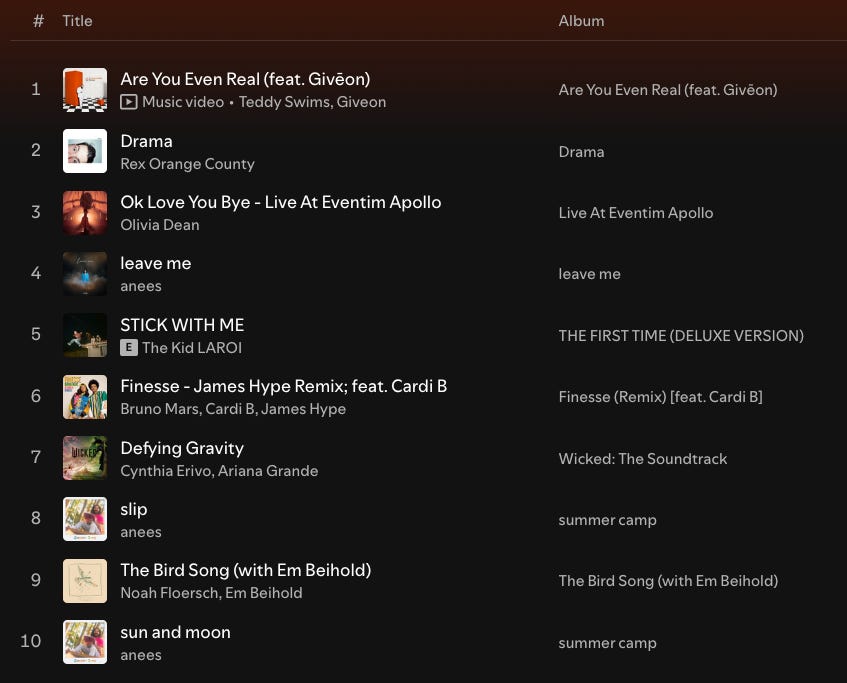Screen dimensions: 847x683
Task: Go to Olivia Dean artist page
Action: [160, 225]
